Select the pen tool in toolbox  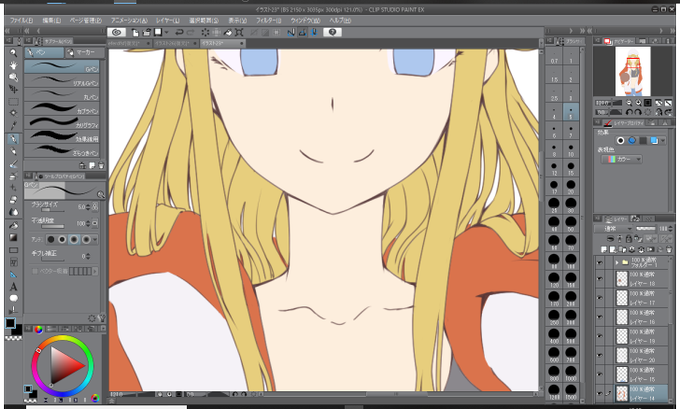click(x=13, y=139)
